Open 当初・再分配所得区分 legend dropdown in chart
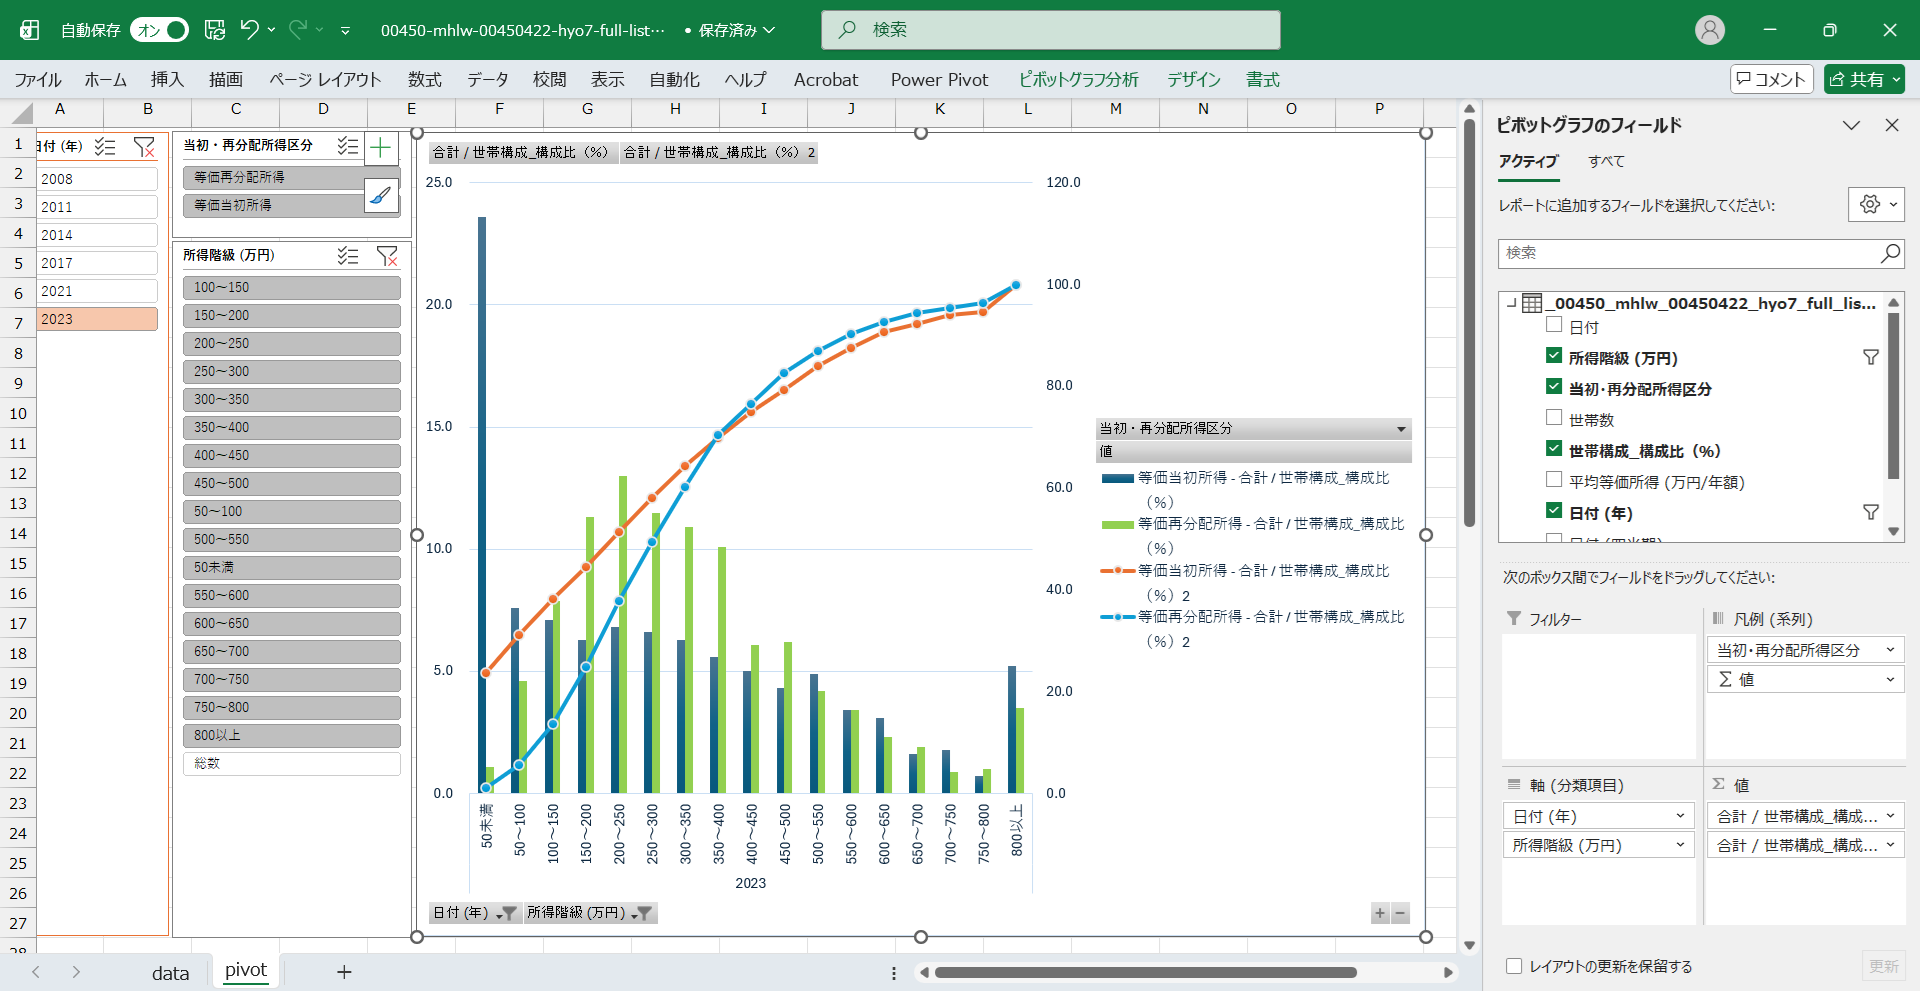 (1401, 429)
